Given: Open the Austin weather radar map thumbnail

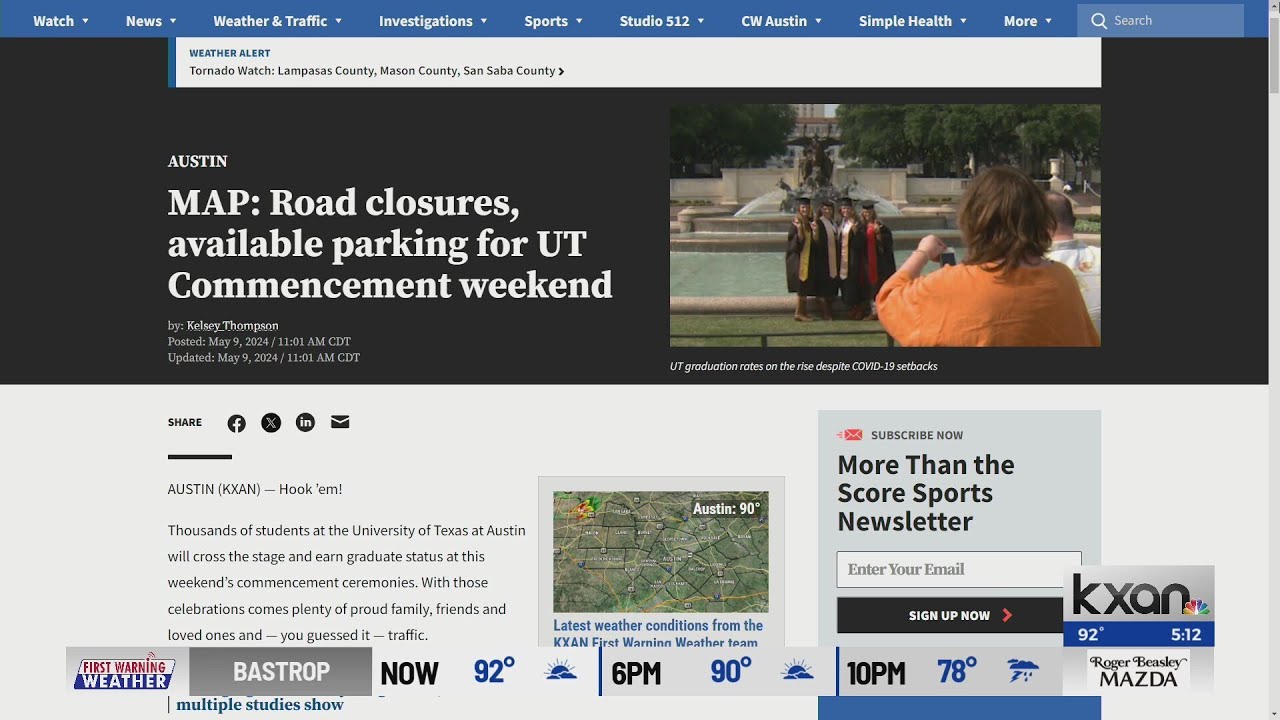Looking at the screenshot, I should (x=661, y=551).
